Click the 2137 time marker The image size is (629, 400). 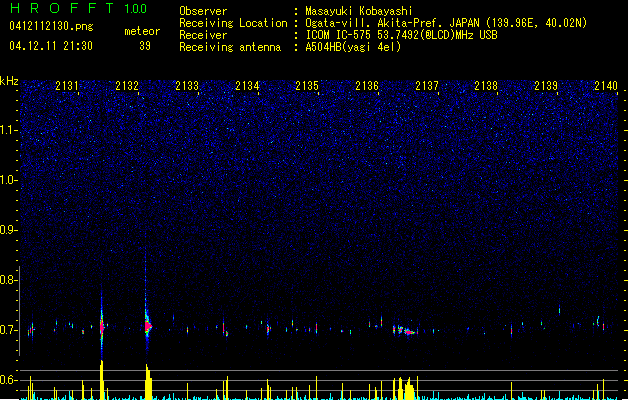pyautogui.click(x=427, y=85)
